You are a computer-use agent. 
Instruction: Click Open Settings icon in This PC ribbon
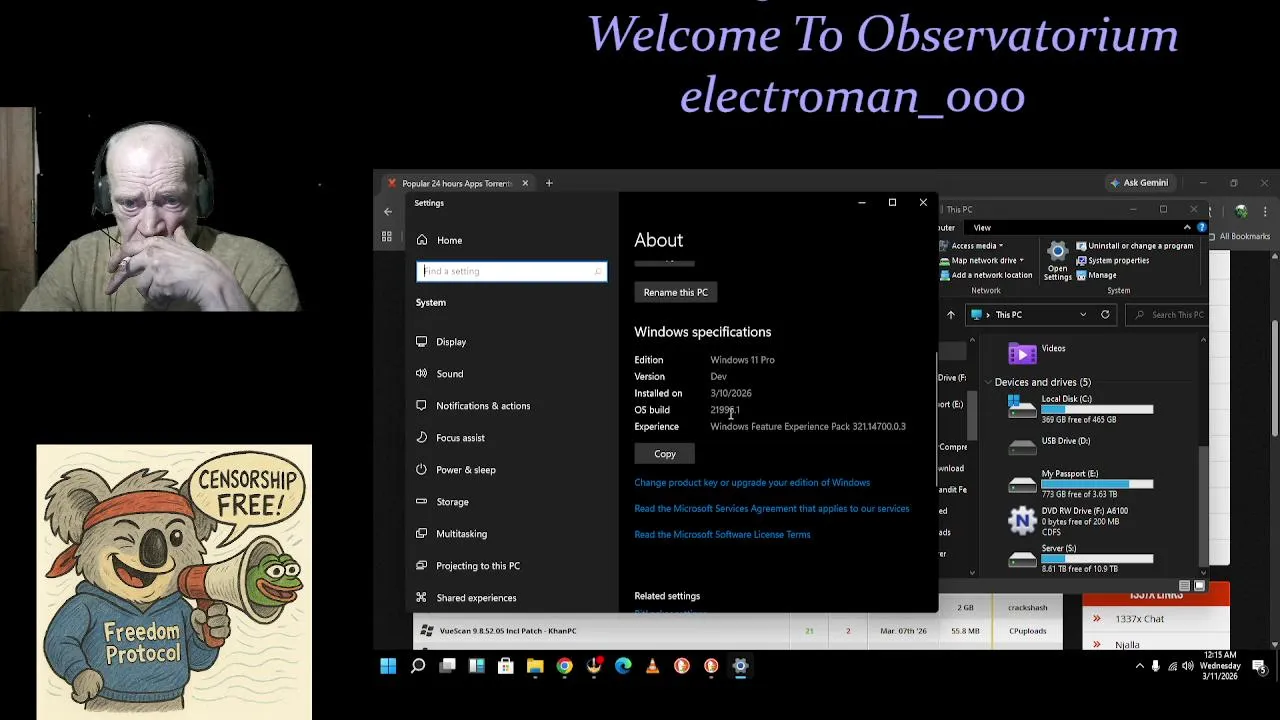pos(1057,259)
